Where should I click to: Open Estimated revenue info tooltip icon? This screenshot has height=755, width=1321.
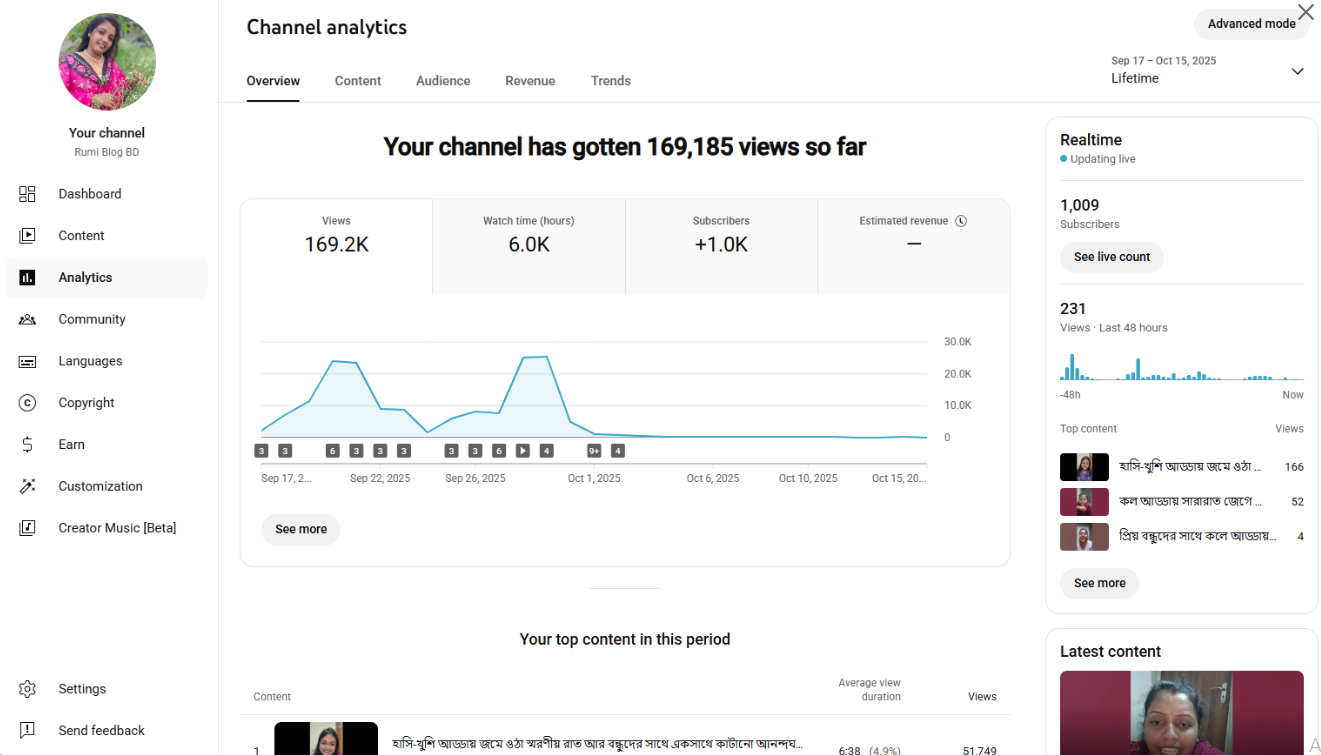click(961, 220)
